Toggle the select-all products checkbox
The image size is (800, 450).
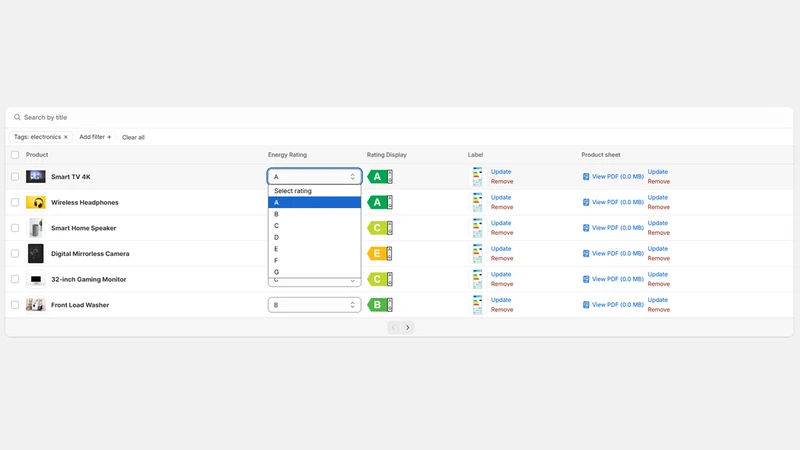(15, 155)
